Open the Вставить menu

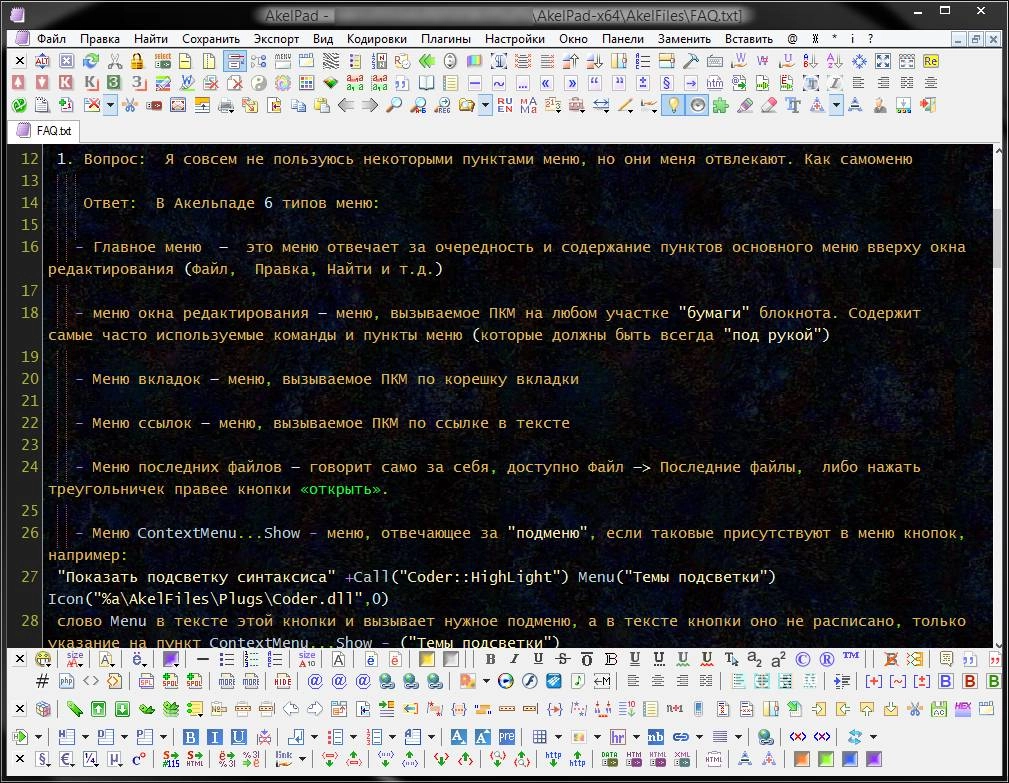point(749,39)
